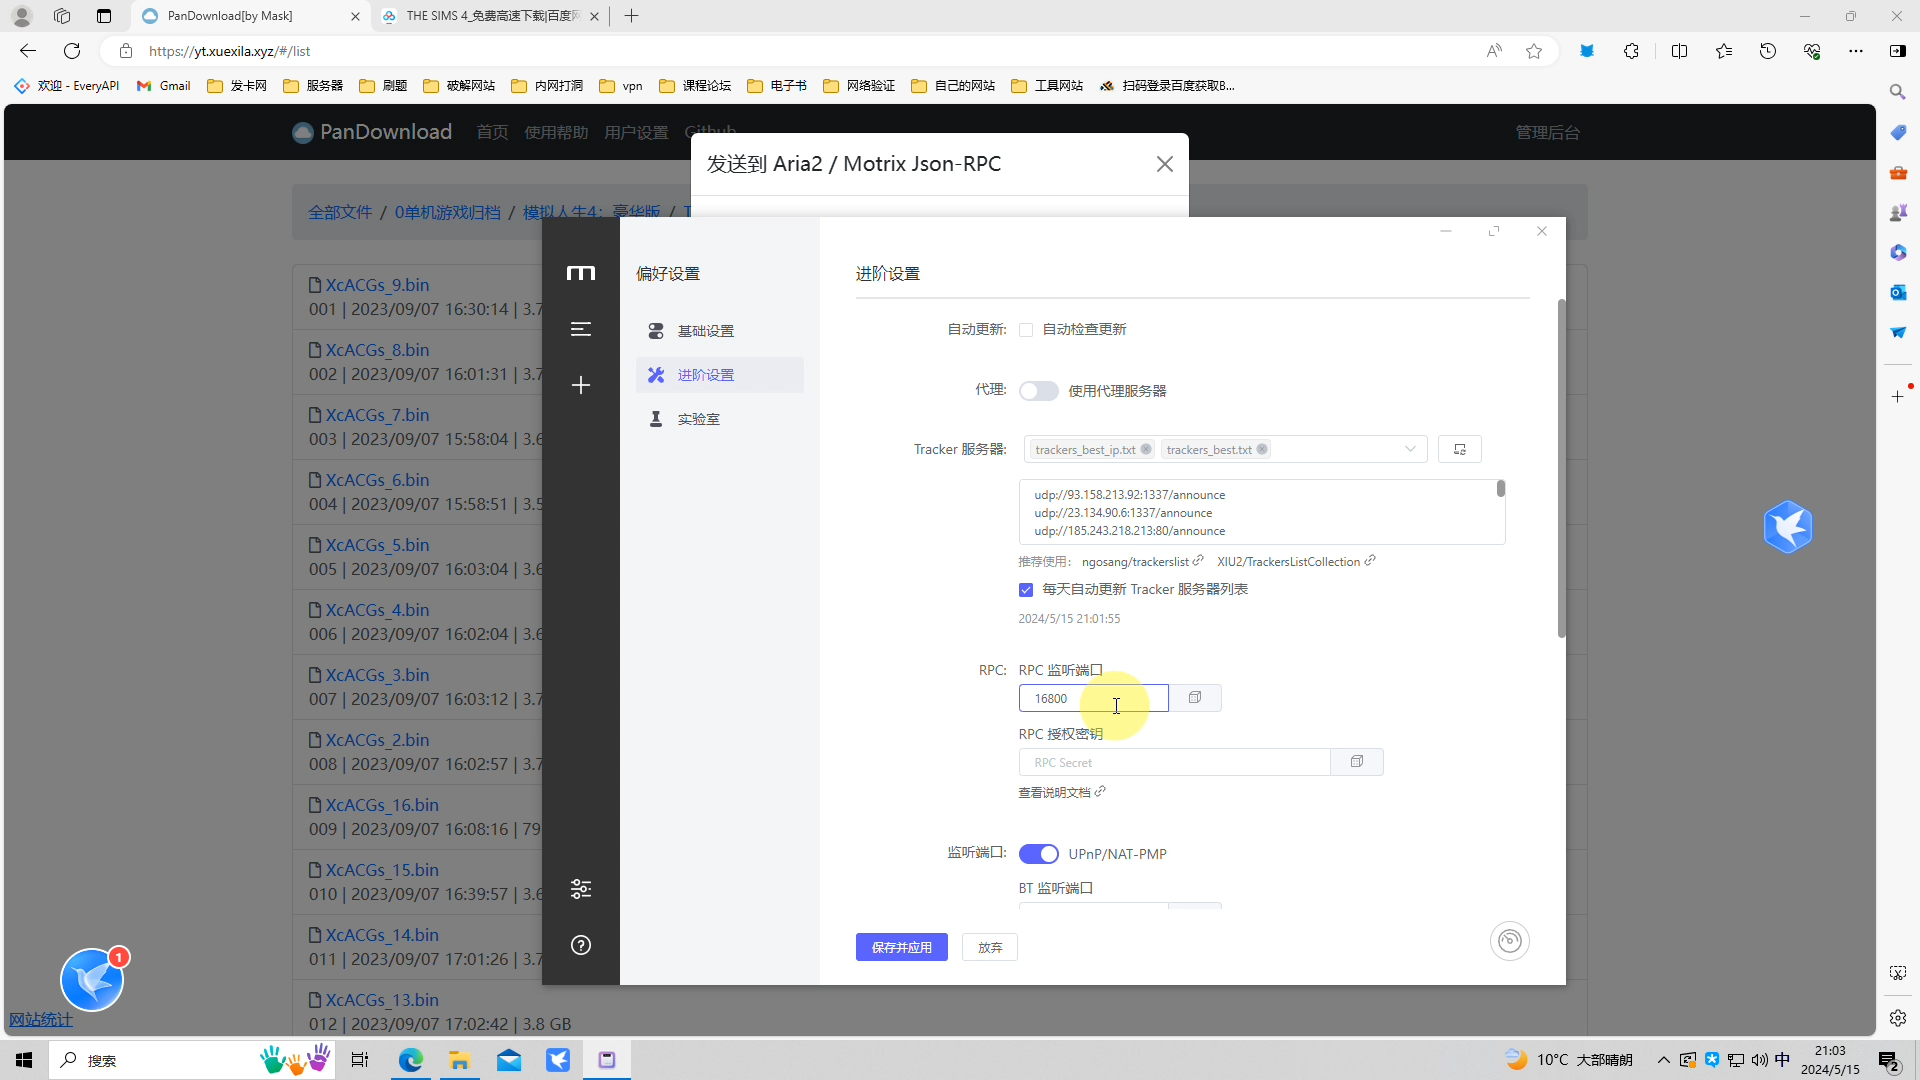Click 放弃 button
This screenshot has width=1920, height=1080.
tap(990, 947)
